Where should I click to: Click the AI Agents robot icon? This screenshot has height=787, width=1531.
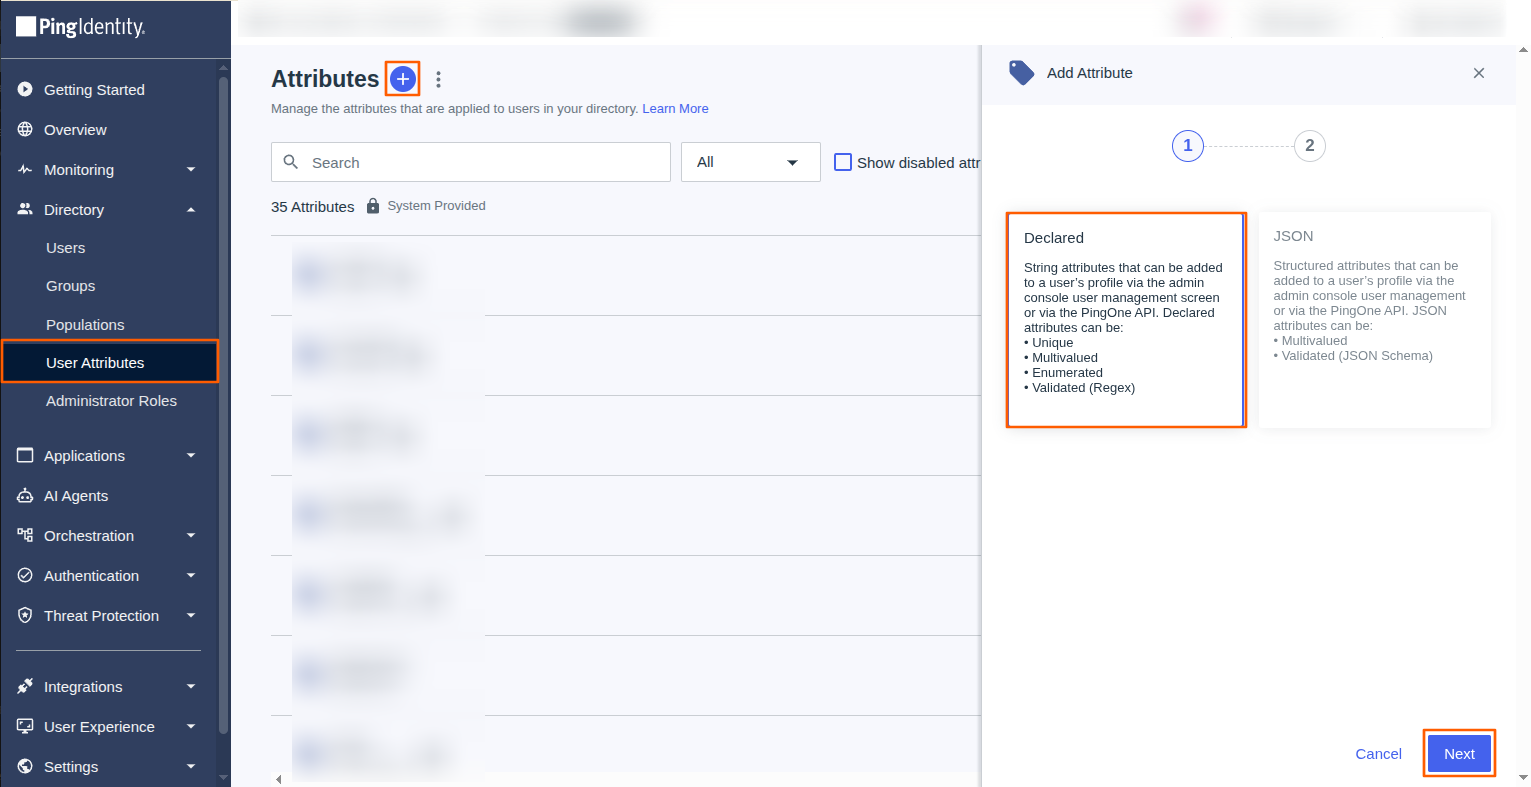[x=25, y=496]
